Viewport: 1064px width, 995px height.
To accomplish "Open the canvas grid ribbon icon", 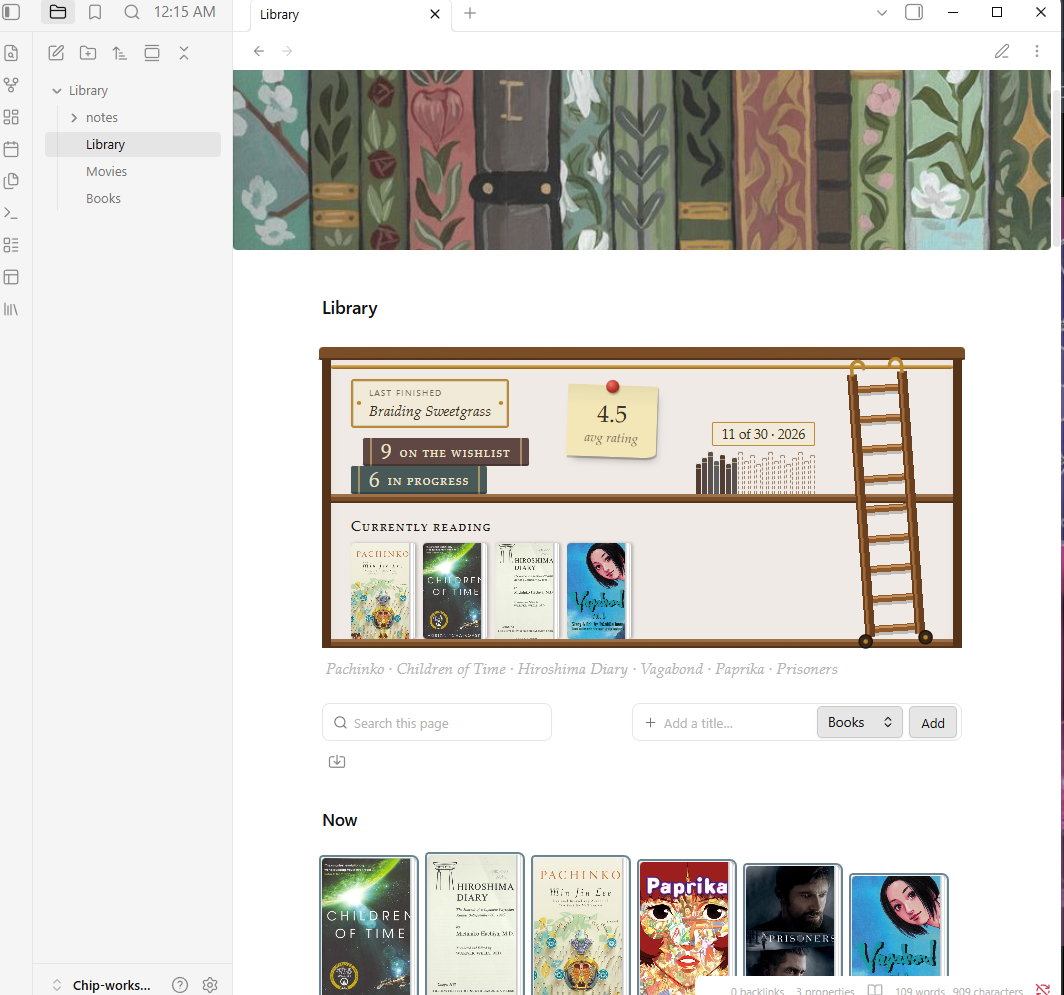I will (11, 117).
